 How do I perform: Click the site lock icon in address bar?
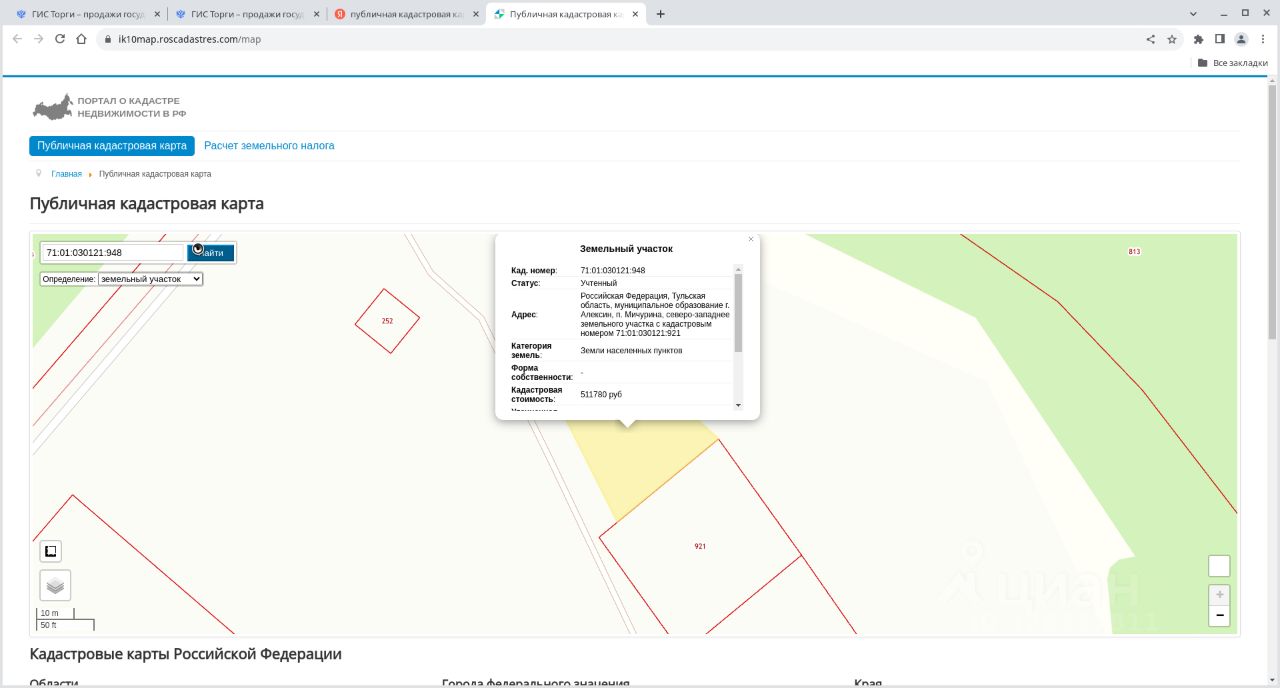pyautogui.click(x=108, y=39)
